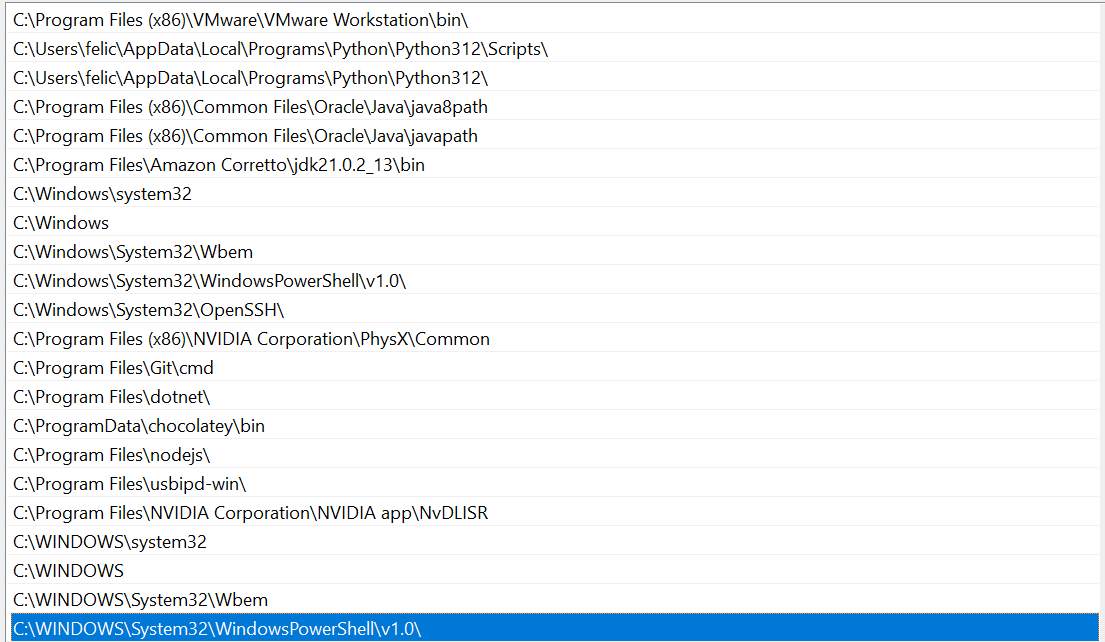Select the C:\Program Files\usbipd-win\ entry

[x=555, y=483]
